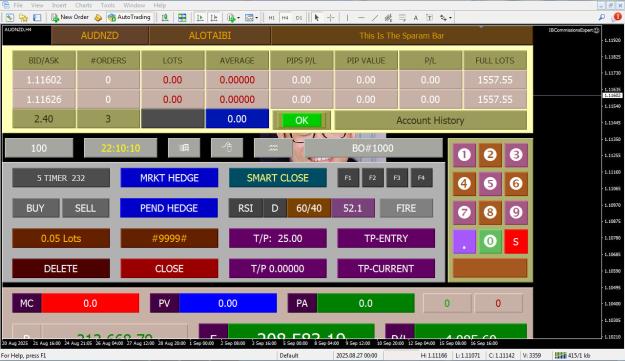Click keypad number 5
This screenshot has width=625, height=361.
pyautogui.click(x=490, y=184)
